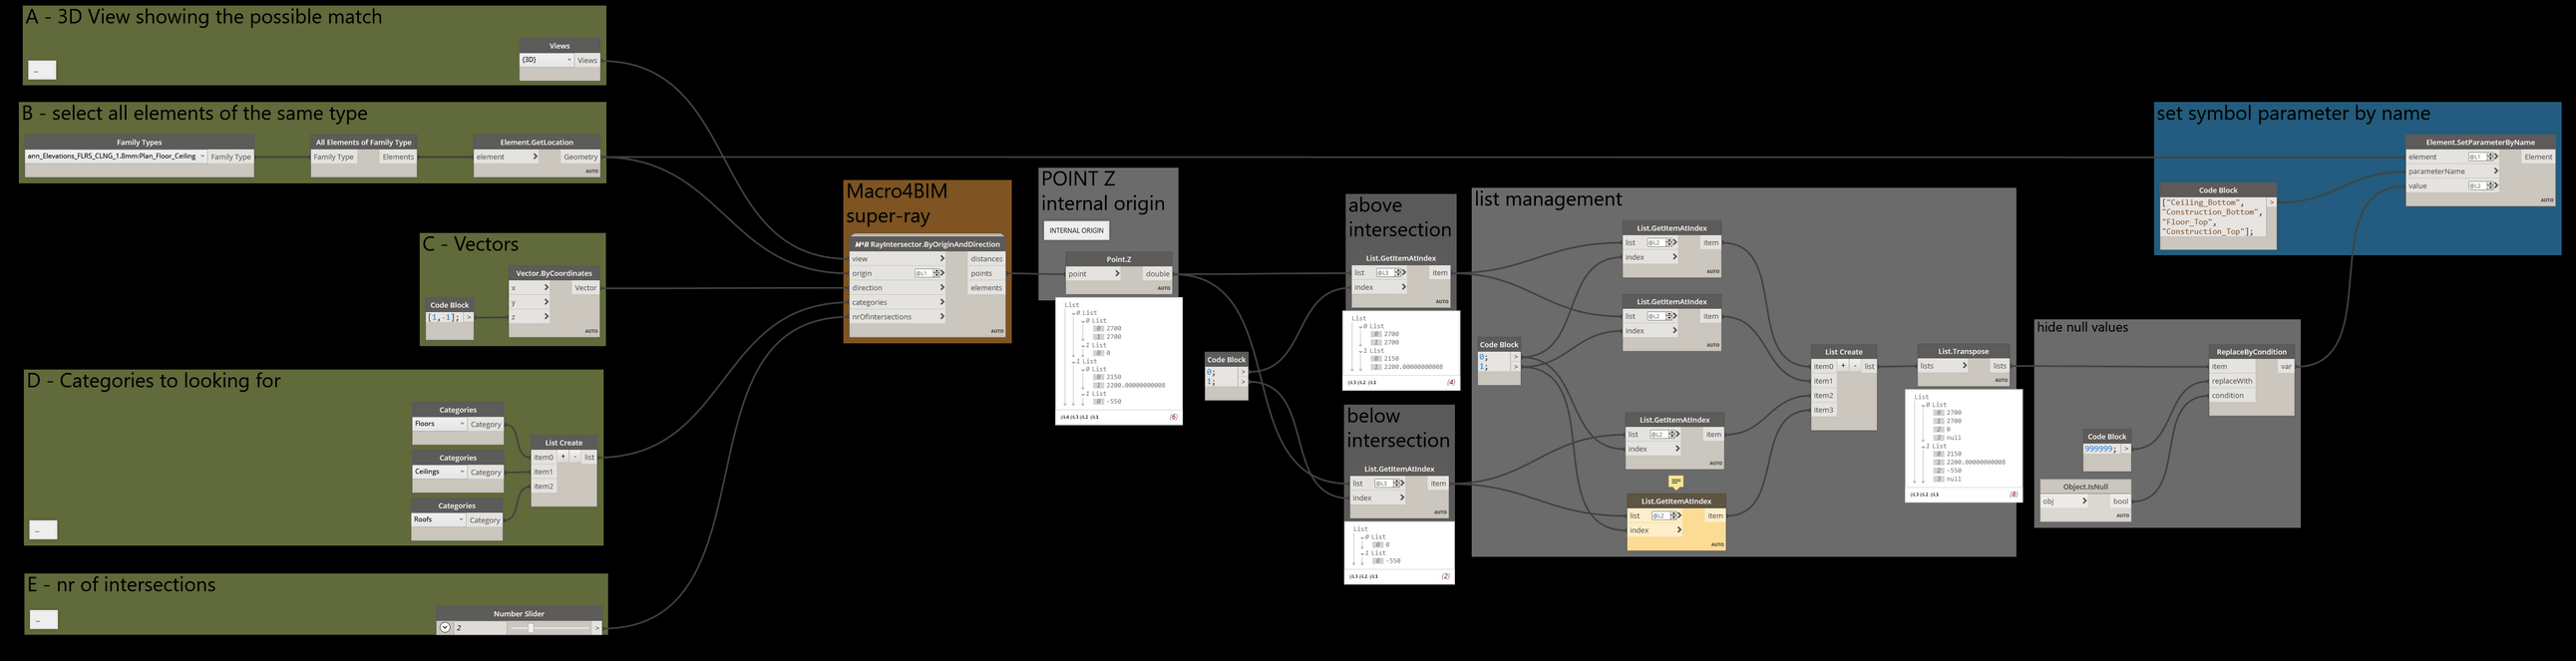This screenshot has height=661, width=2576.
Task: Click the direction input chevron on RayIntersector
Action: [942, 288]
